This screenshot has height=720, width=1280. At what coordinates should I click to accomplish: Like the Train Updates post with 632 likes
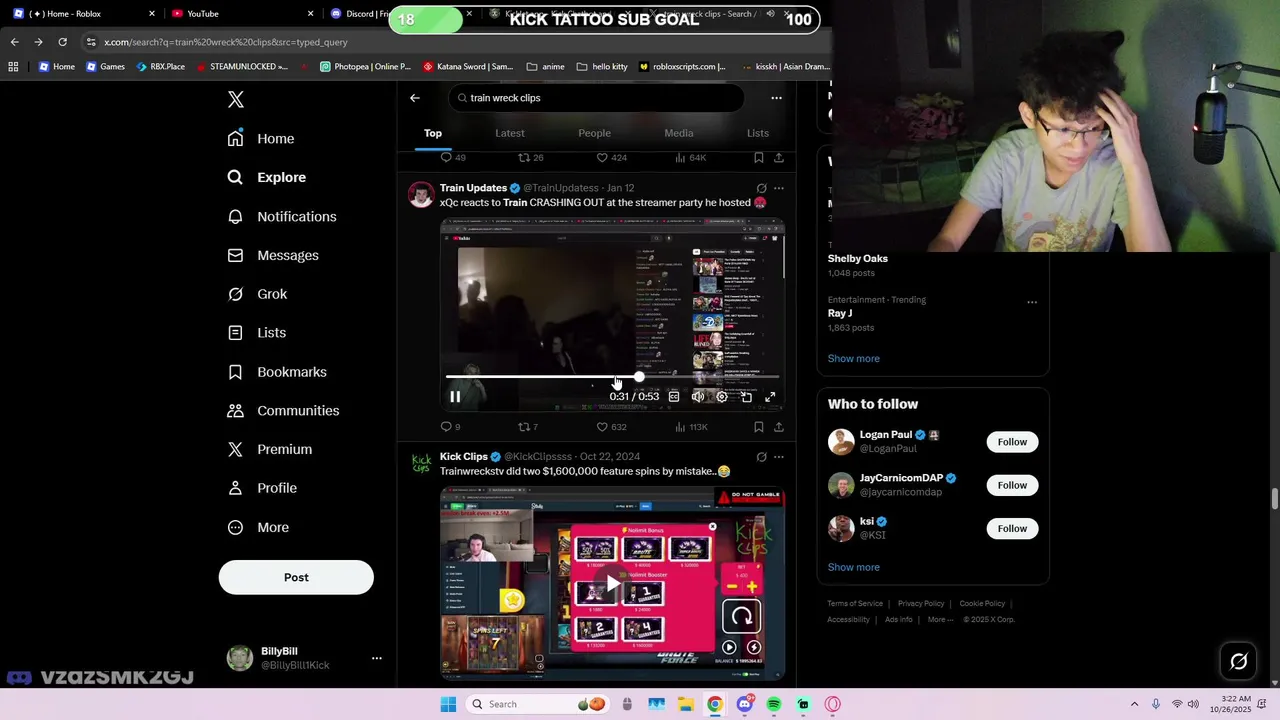tap(611, 427)
